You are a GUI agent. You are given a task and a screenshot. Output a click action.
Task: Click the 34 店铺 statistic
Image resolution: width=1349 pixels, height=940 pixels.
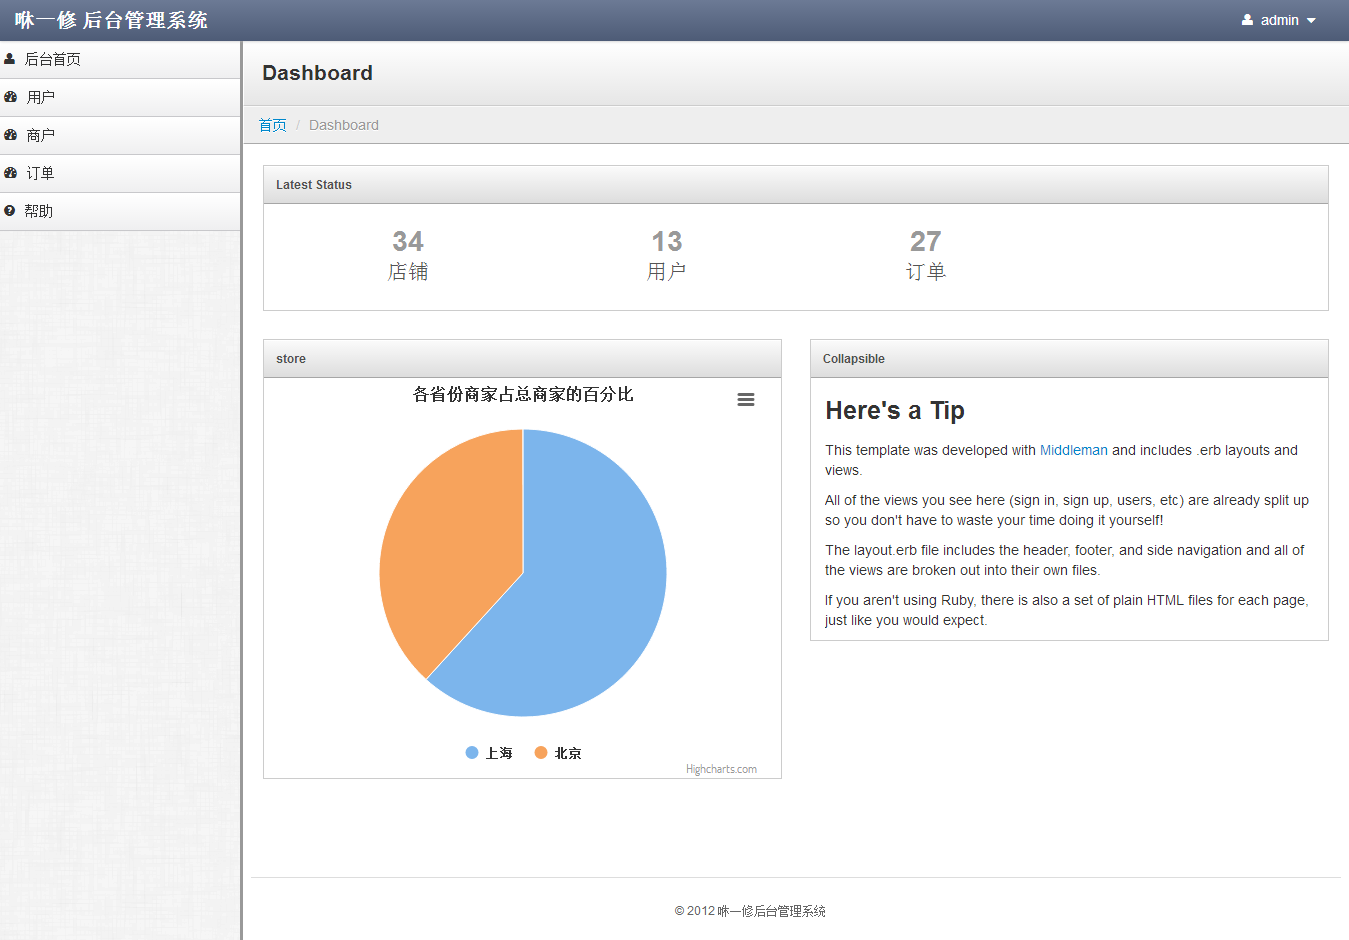coord(408,256)
